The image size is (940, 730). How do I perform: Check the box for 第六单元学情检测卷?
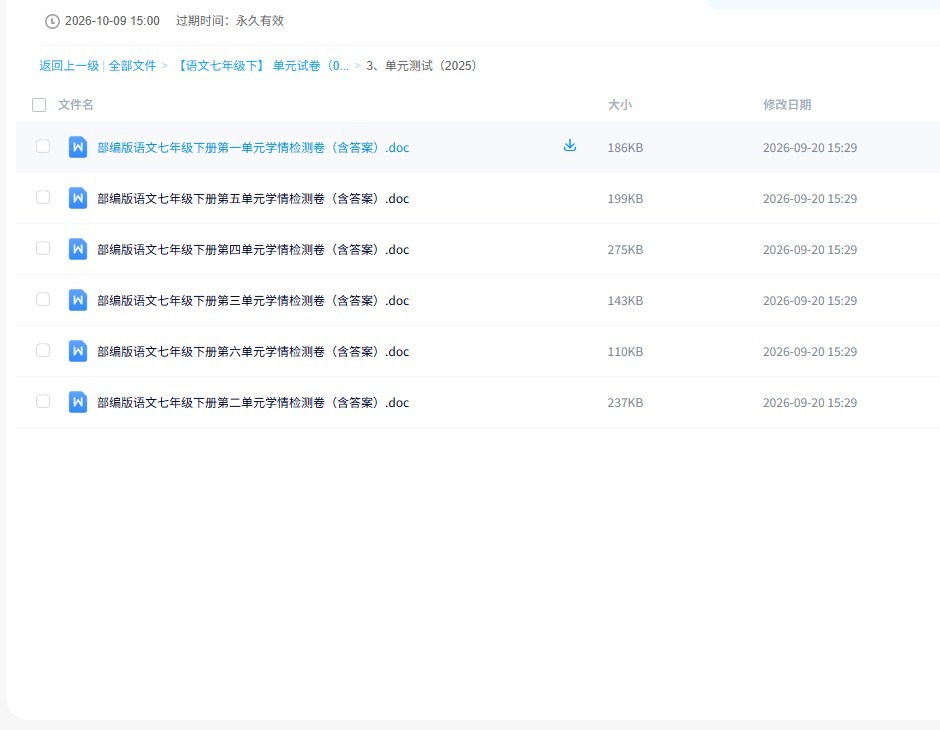43,350
